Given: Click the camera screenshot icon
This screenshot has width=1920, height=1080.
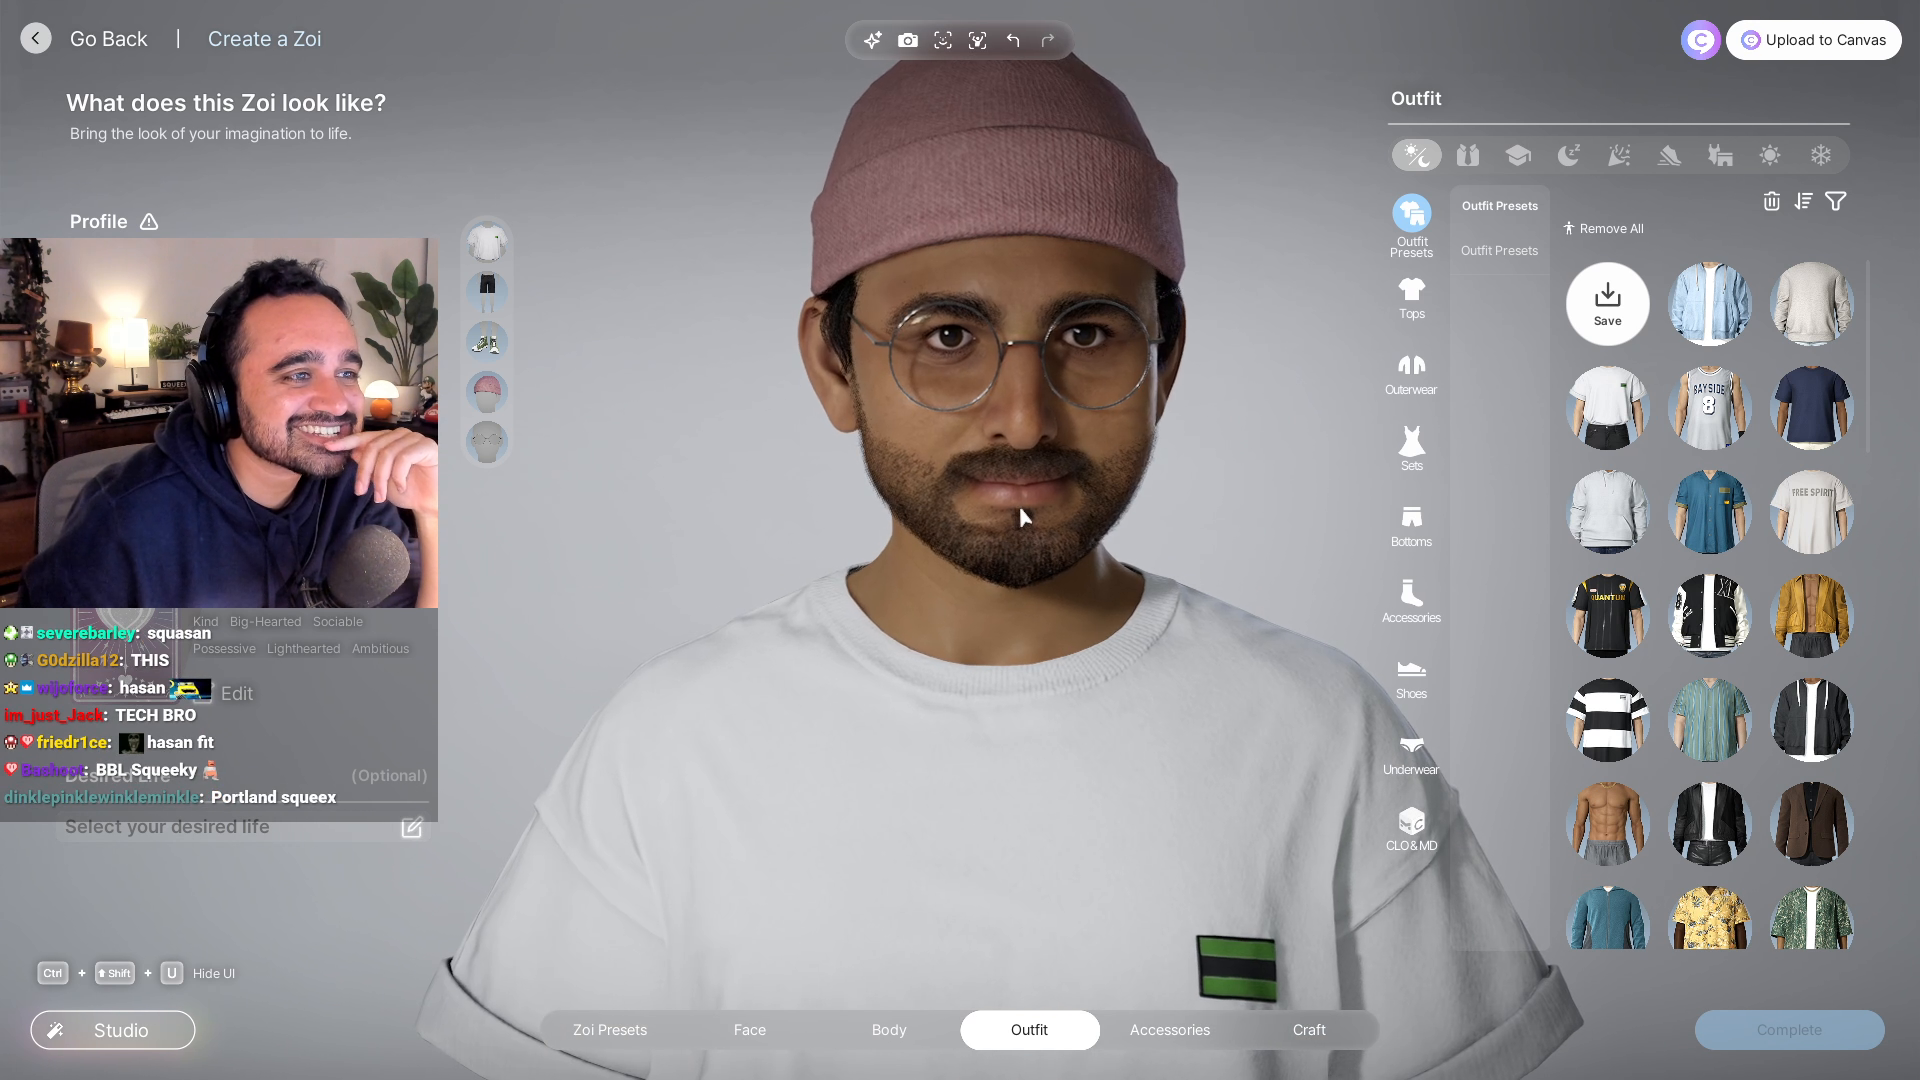Looking at the screenshot, I should tap(907, 40).
